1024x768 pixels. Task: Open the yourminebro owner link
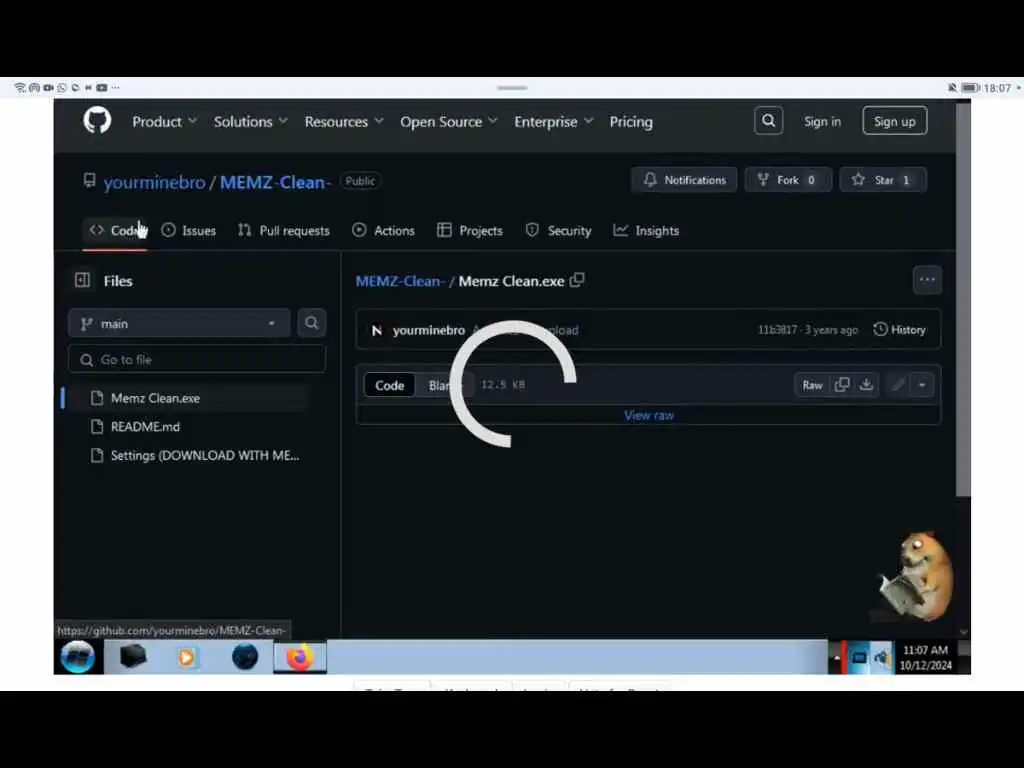(x=154, y=182)
